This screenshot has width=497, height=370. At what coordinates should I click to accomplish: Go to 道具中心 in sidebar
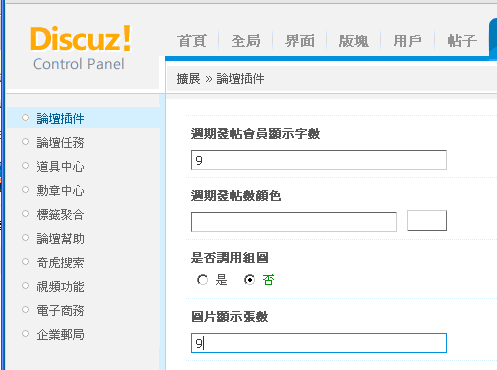point(60,166)
